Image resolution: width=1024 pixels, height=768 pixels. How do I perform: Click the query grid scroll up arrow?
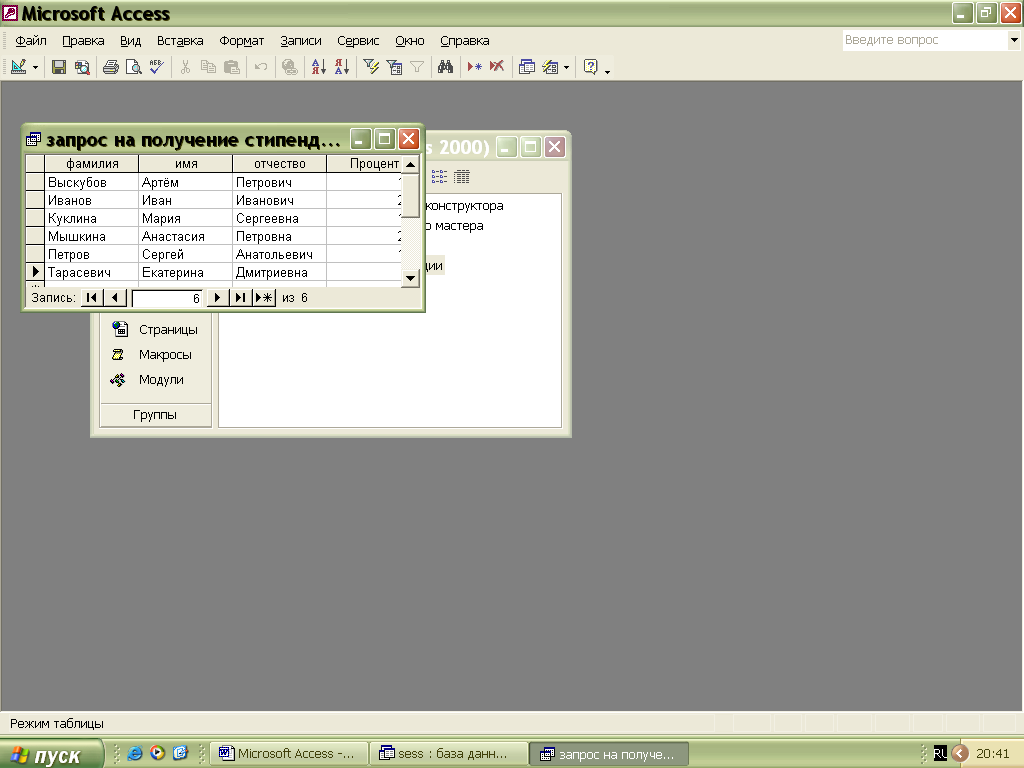410,164
